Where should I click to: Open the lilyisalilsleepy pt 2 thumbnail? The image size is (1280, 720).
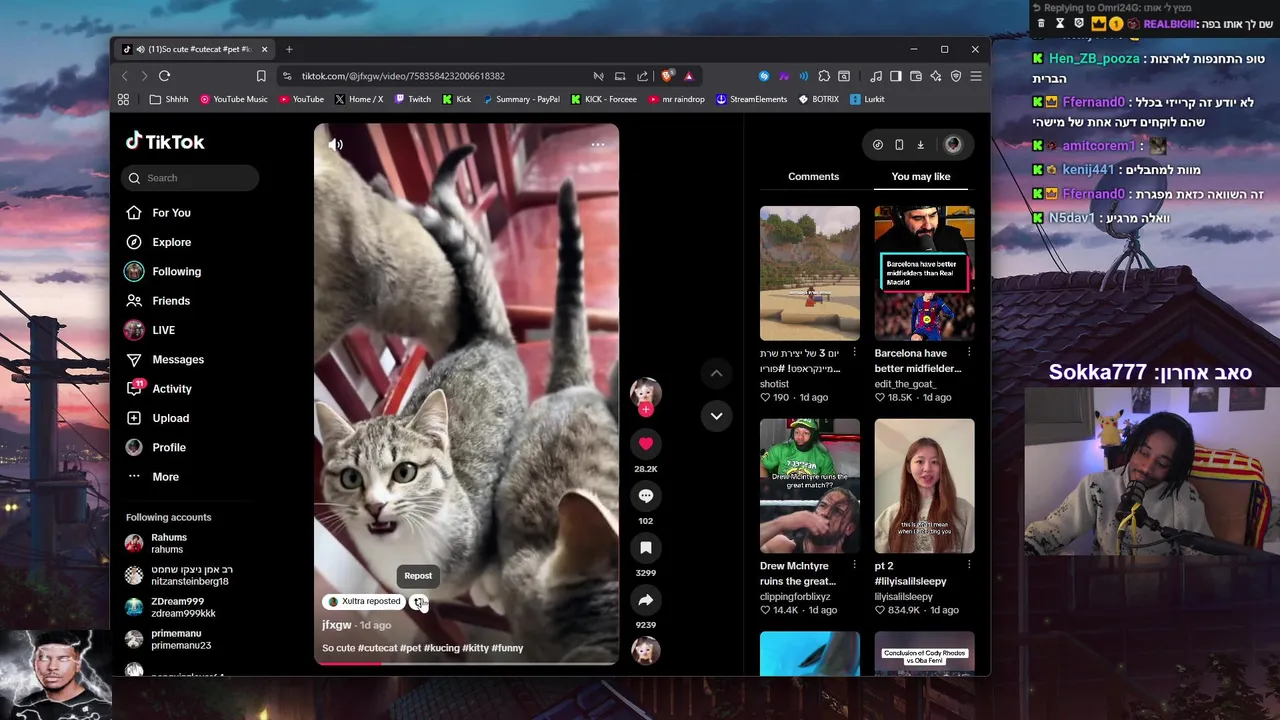pos(924,486)
